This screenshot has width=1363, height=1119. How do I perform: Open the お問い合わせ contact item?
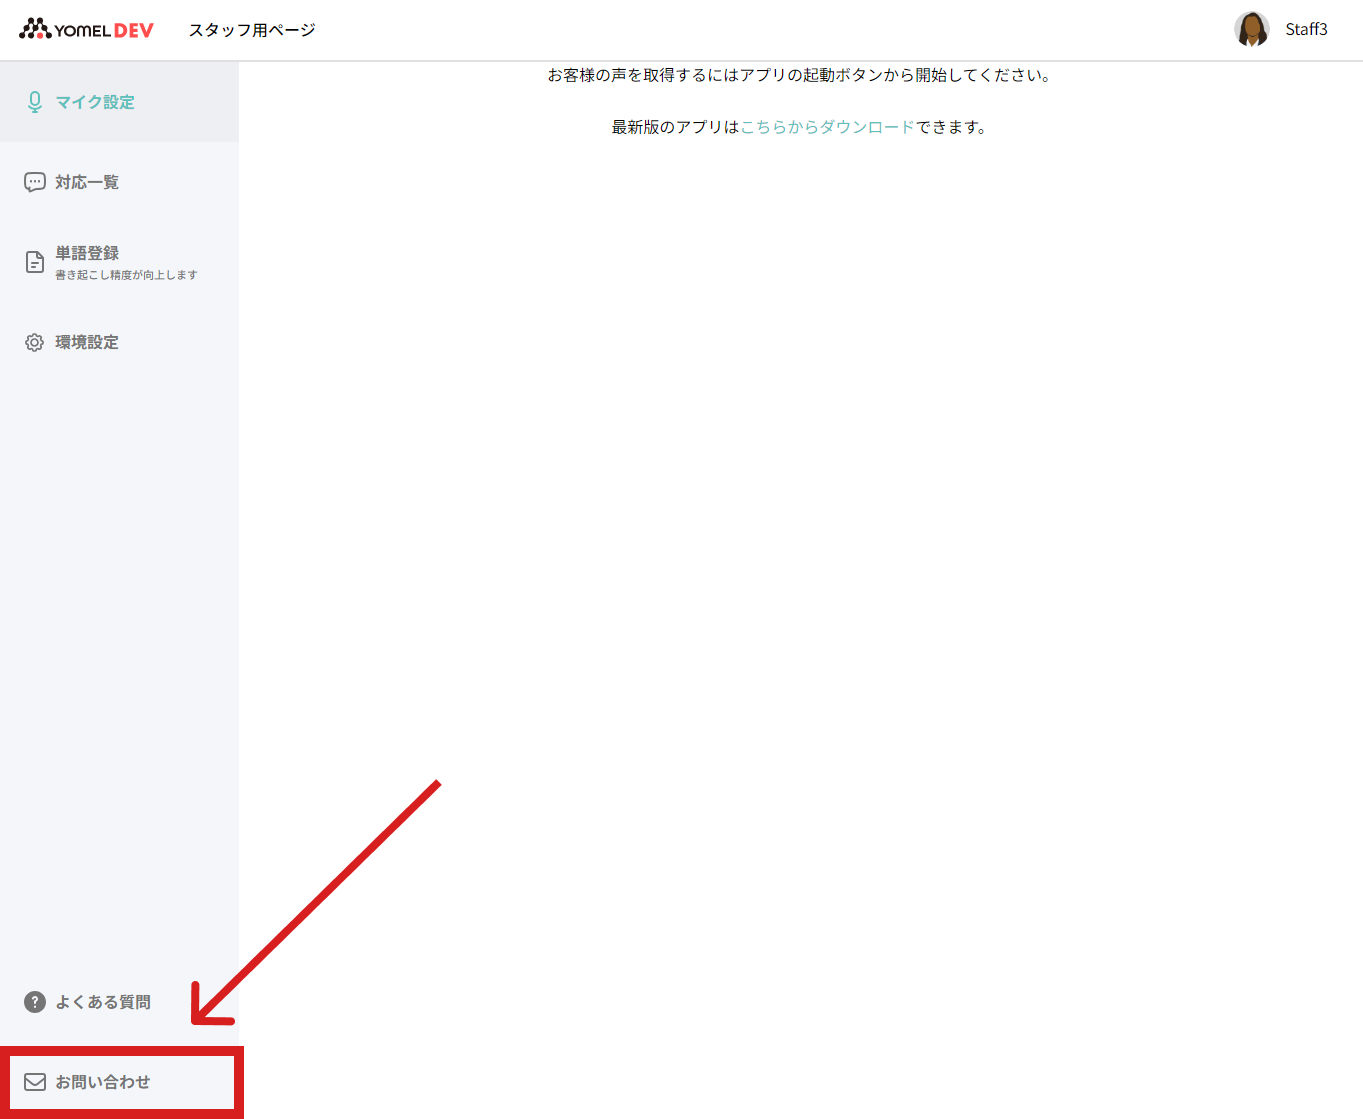click(x=119, y=1082)
